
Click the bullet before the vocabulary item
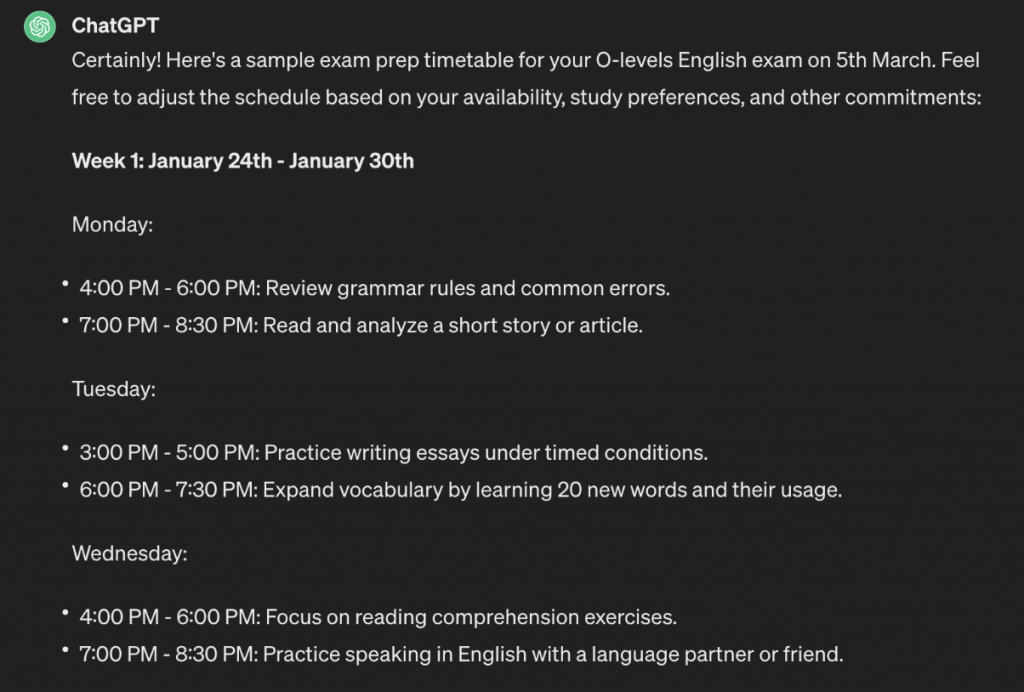[65, 486]
